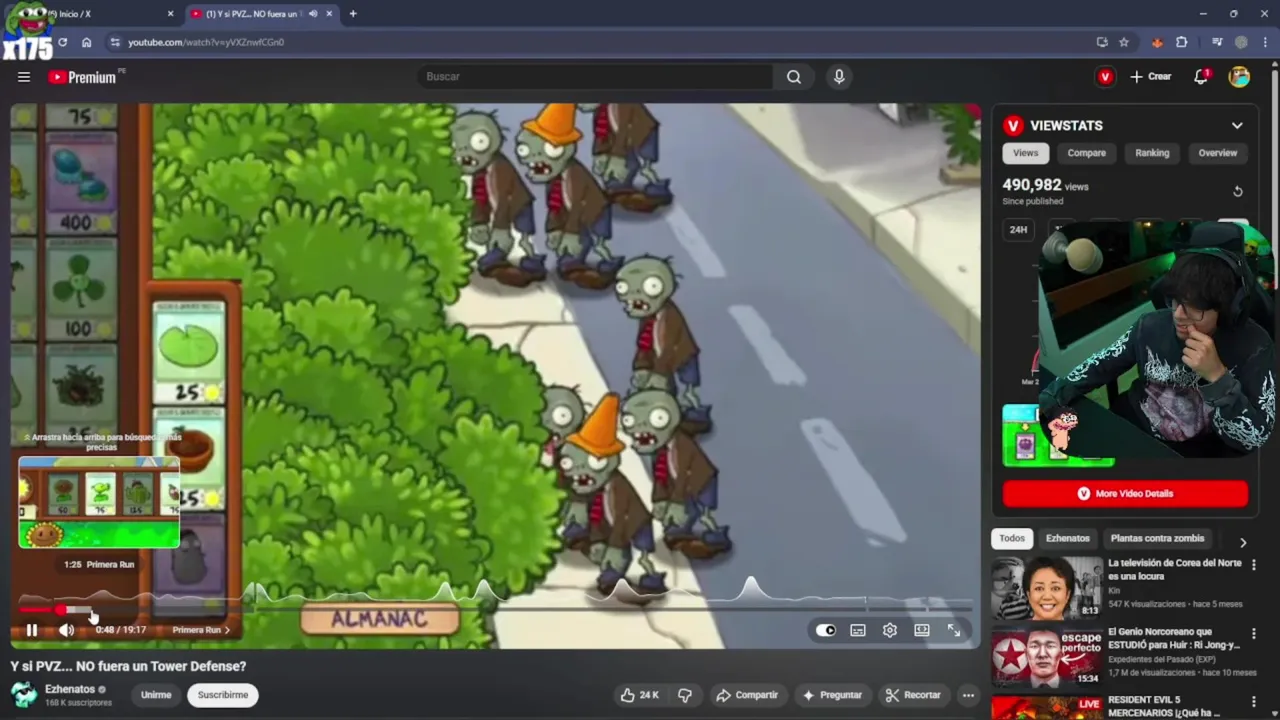Viewport: 1280px width, 720px height.
Task: Click the magnifier search button
Action: 794,77
